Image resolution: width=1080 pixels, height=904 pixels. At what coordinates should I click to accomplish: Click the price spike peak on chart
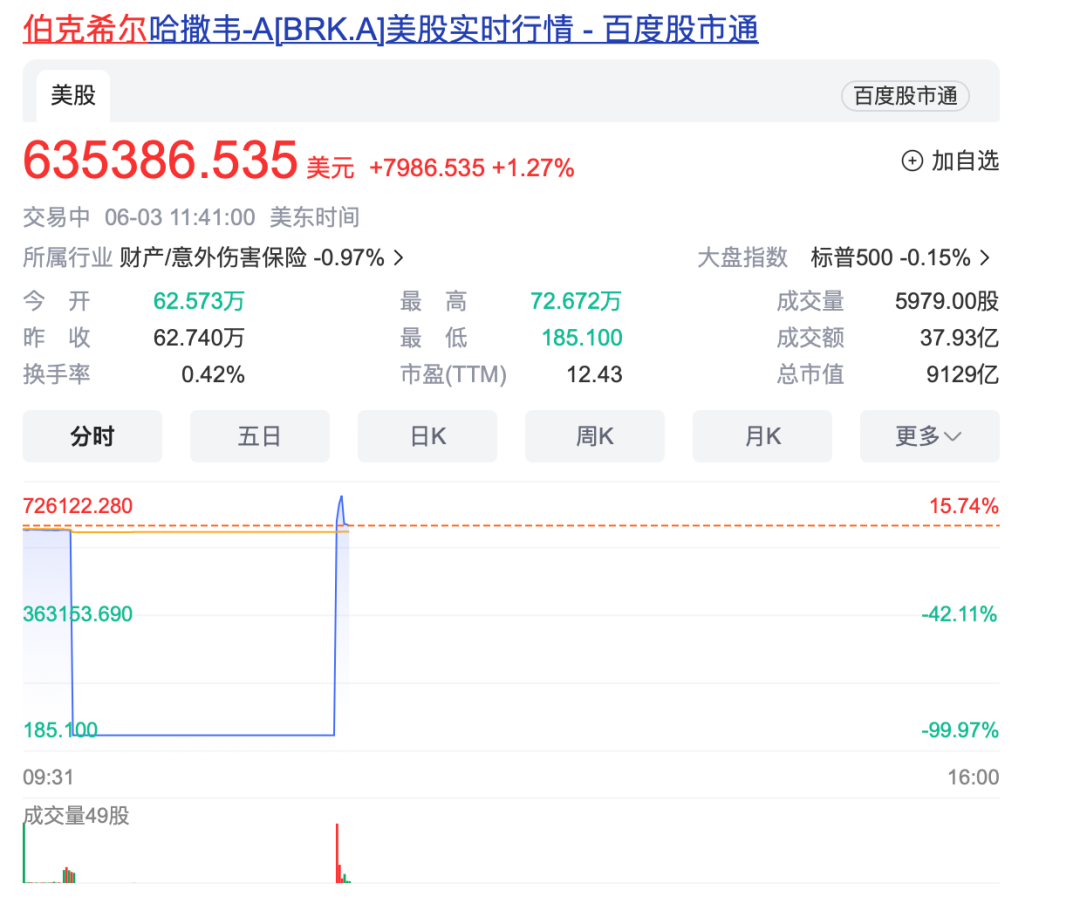click(x=341, y=497)
